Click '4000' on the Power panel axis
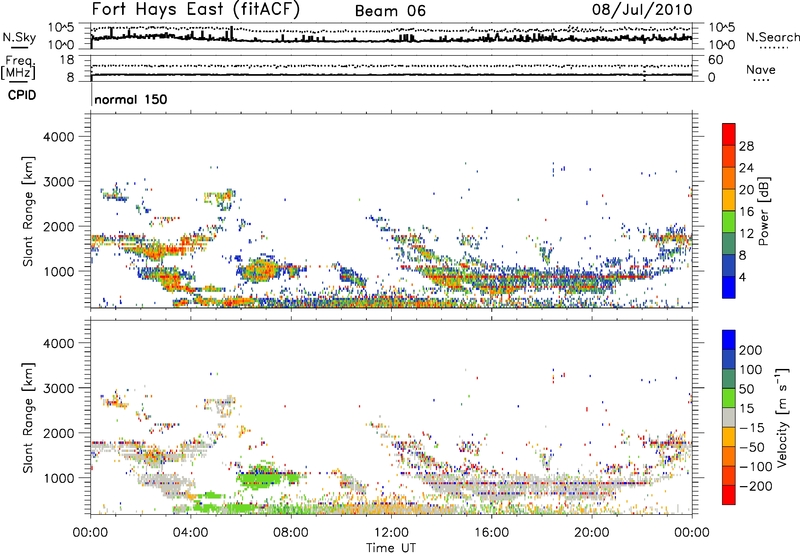This screenshot has height=554, width=800. point(58,137)
